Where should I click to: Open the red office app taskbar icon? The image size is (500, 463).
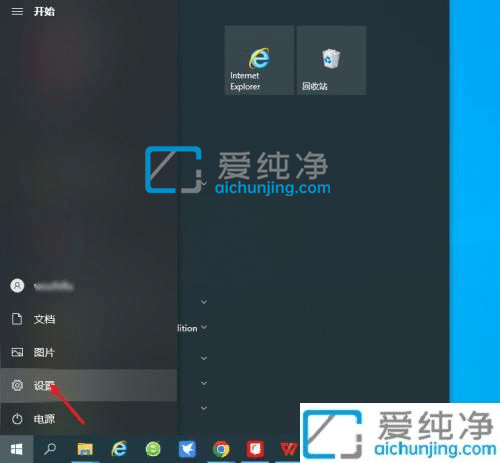255,449
